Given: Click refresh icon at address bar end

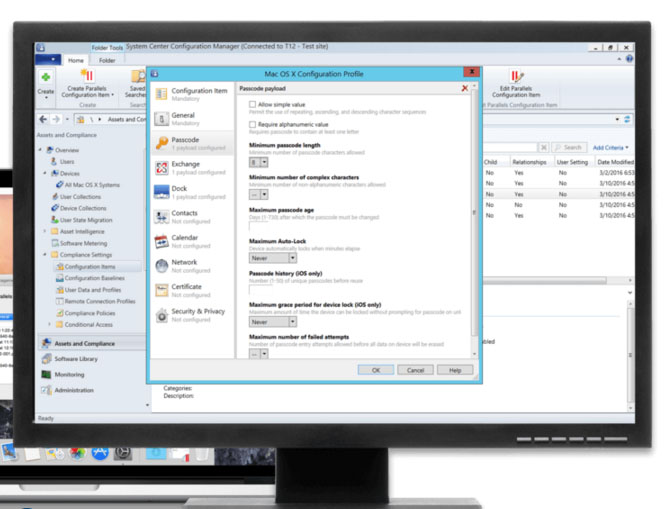Looking at the screenshot, I should coord(627,119).
